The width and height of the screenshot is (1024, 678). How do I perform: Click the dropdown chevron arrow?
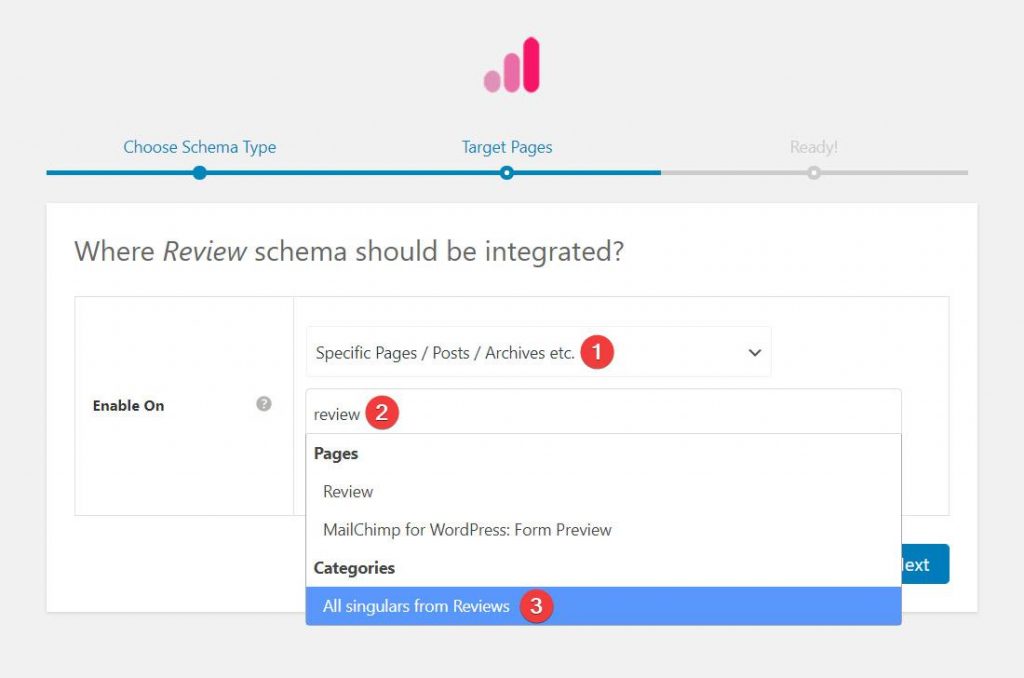[x=754, y=352]
